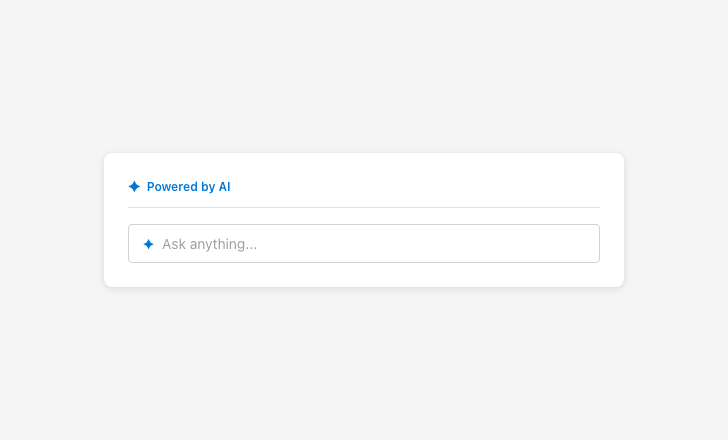Click the sparkle icon inside the input
728x440 pixels.
click(x=148, y=244)
